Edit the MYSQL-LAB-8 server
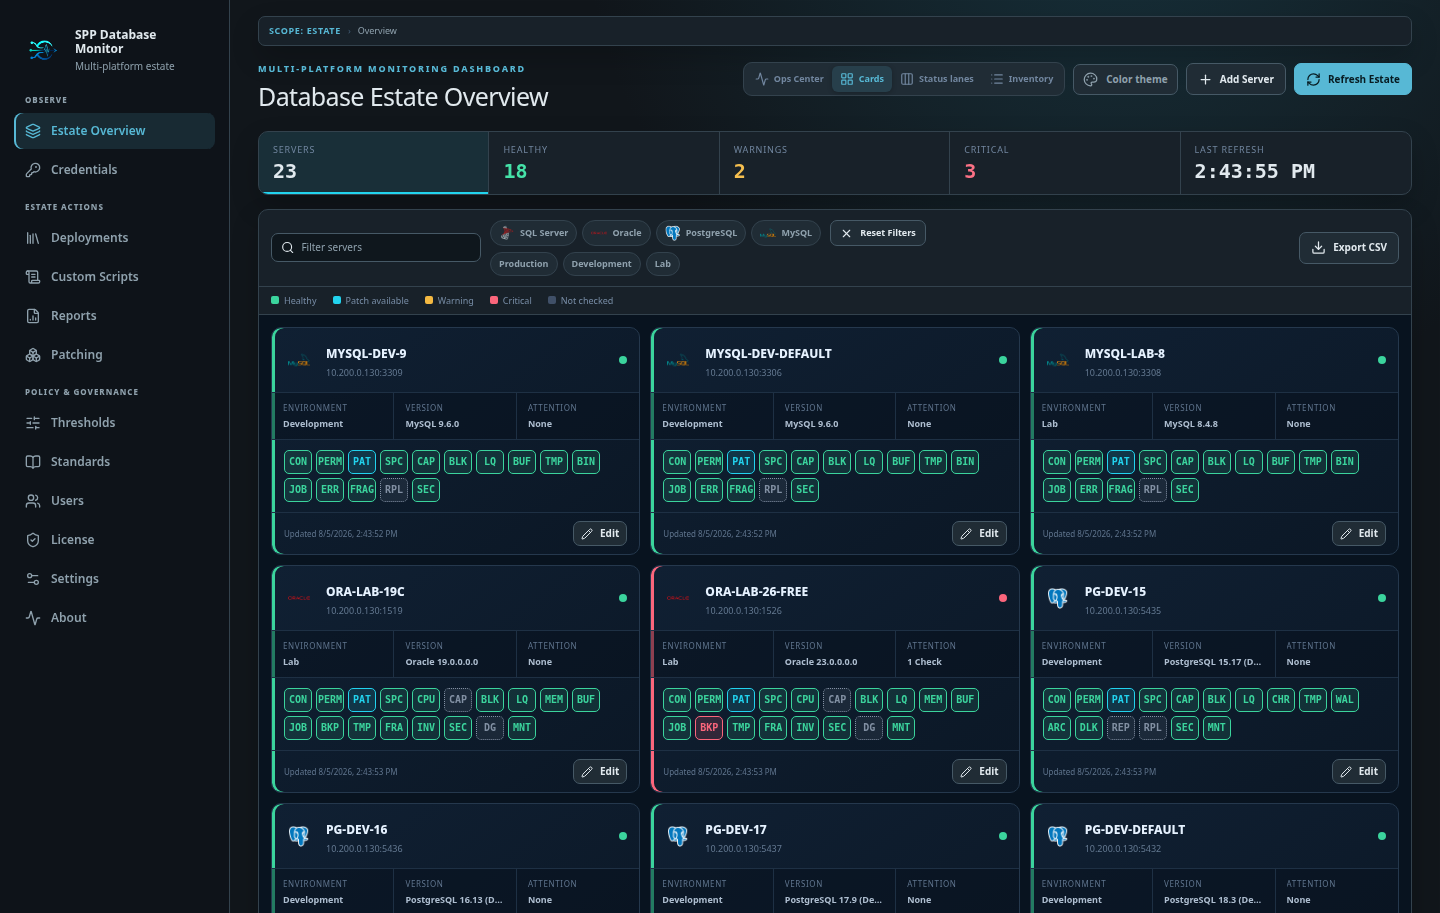Viewport: 1440px width, 913px height. click(x=1359, y=534)
